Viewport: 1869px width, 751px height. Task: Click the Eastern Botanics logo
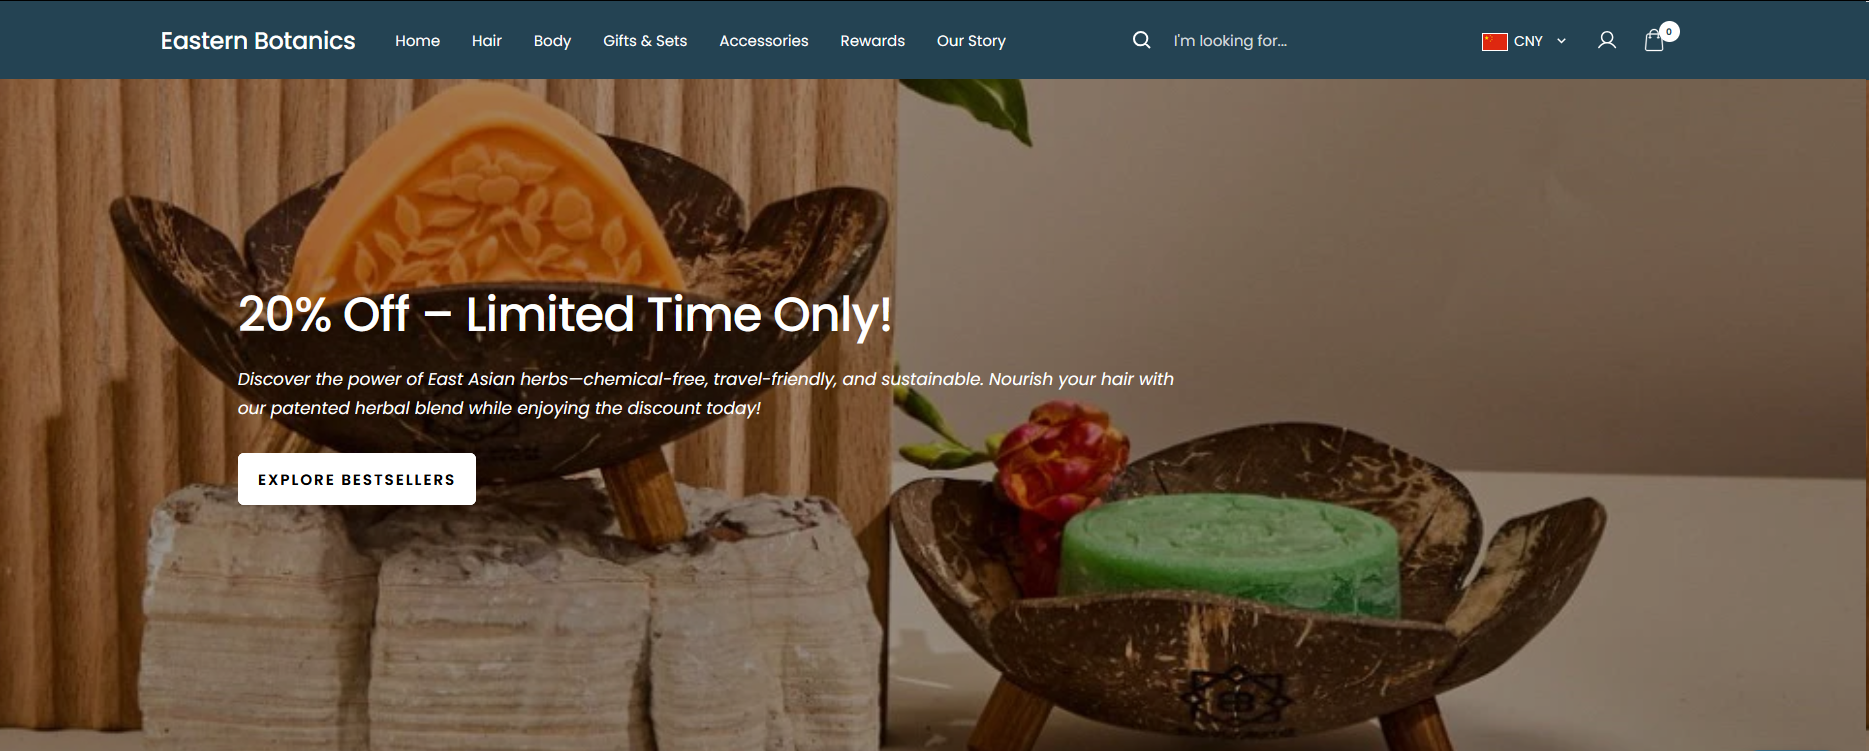pos(258,40)
